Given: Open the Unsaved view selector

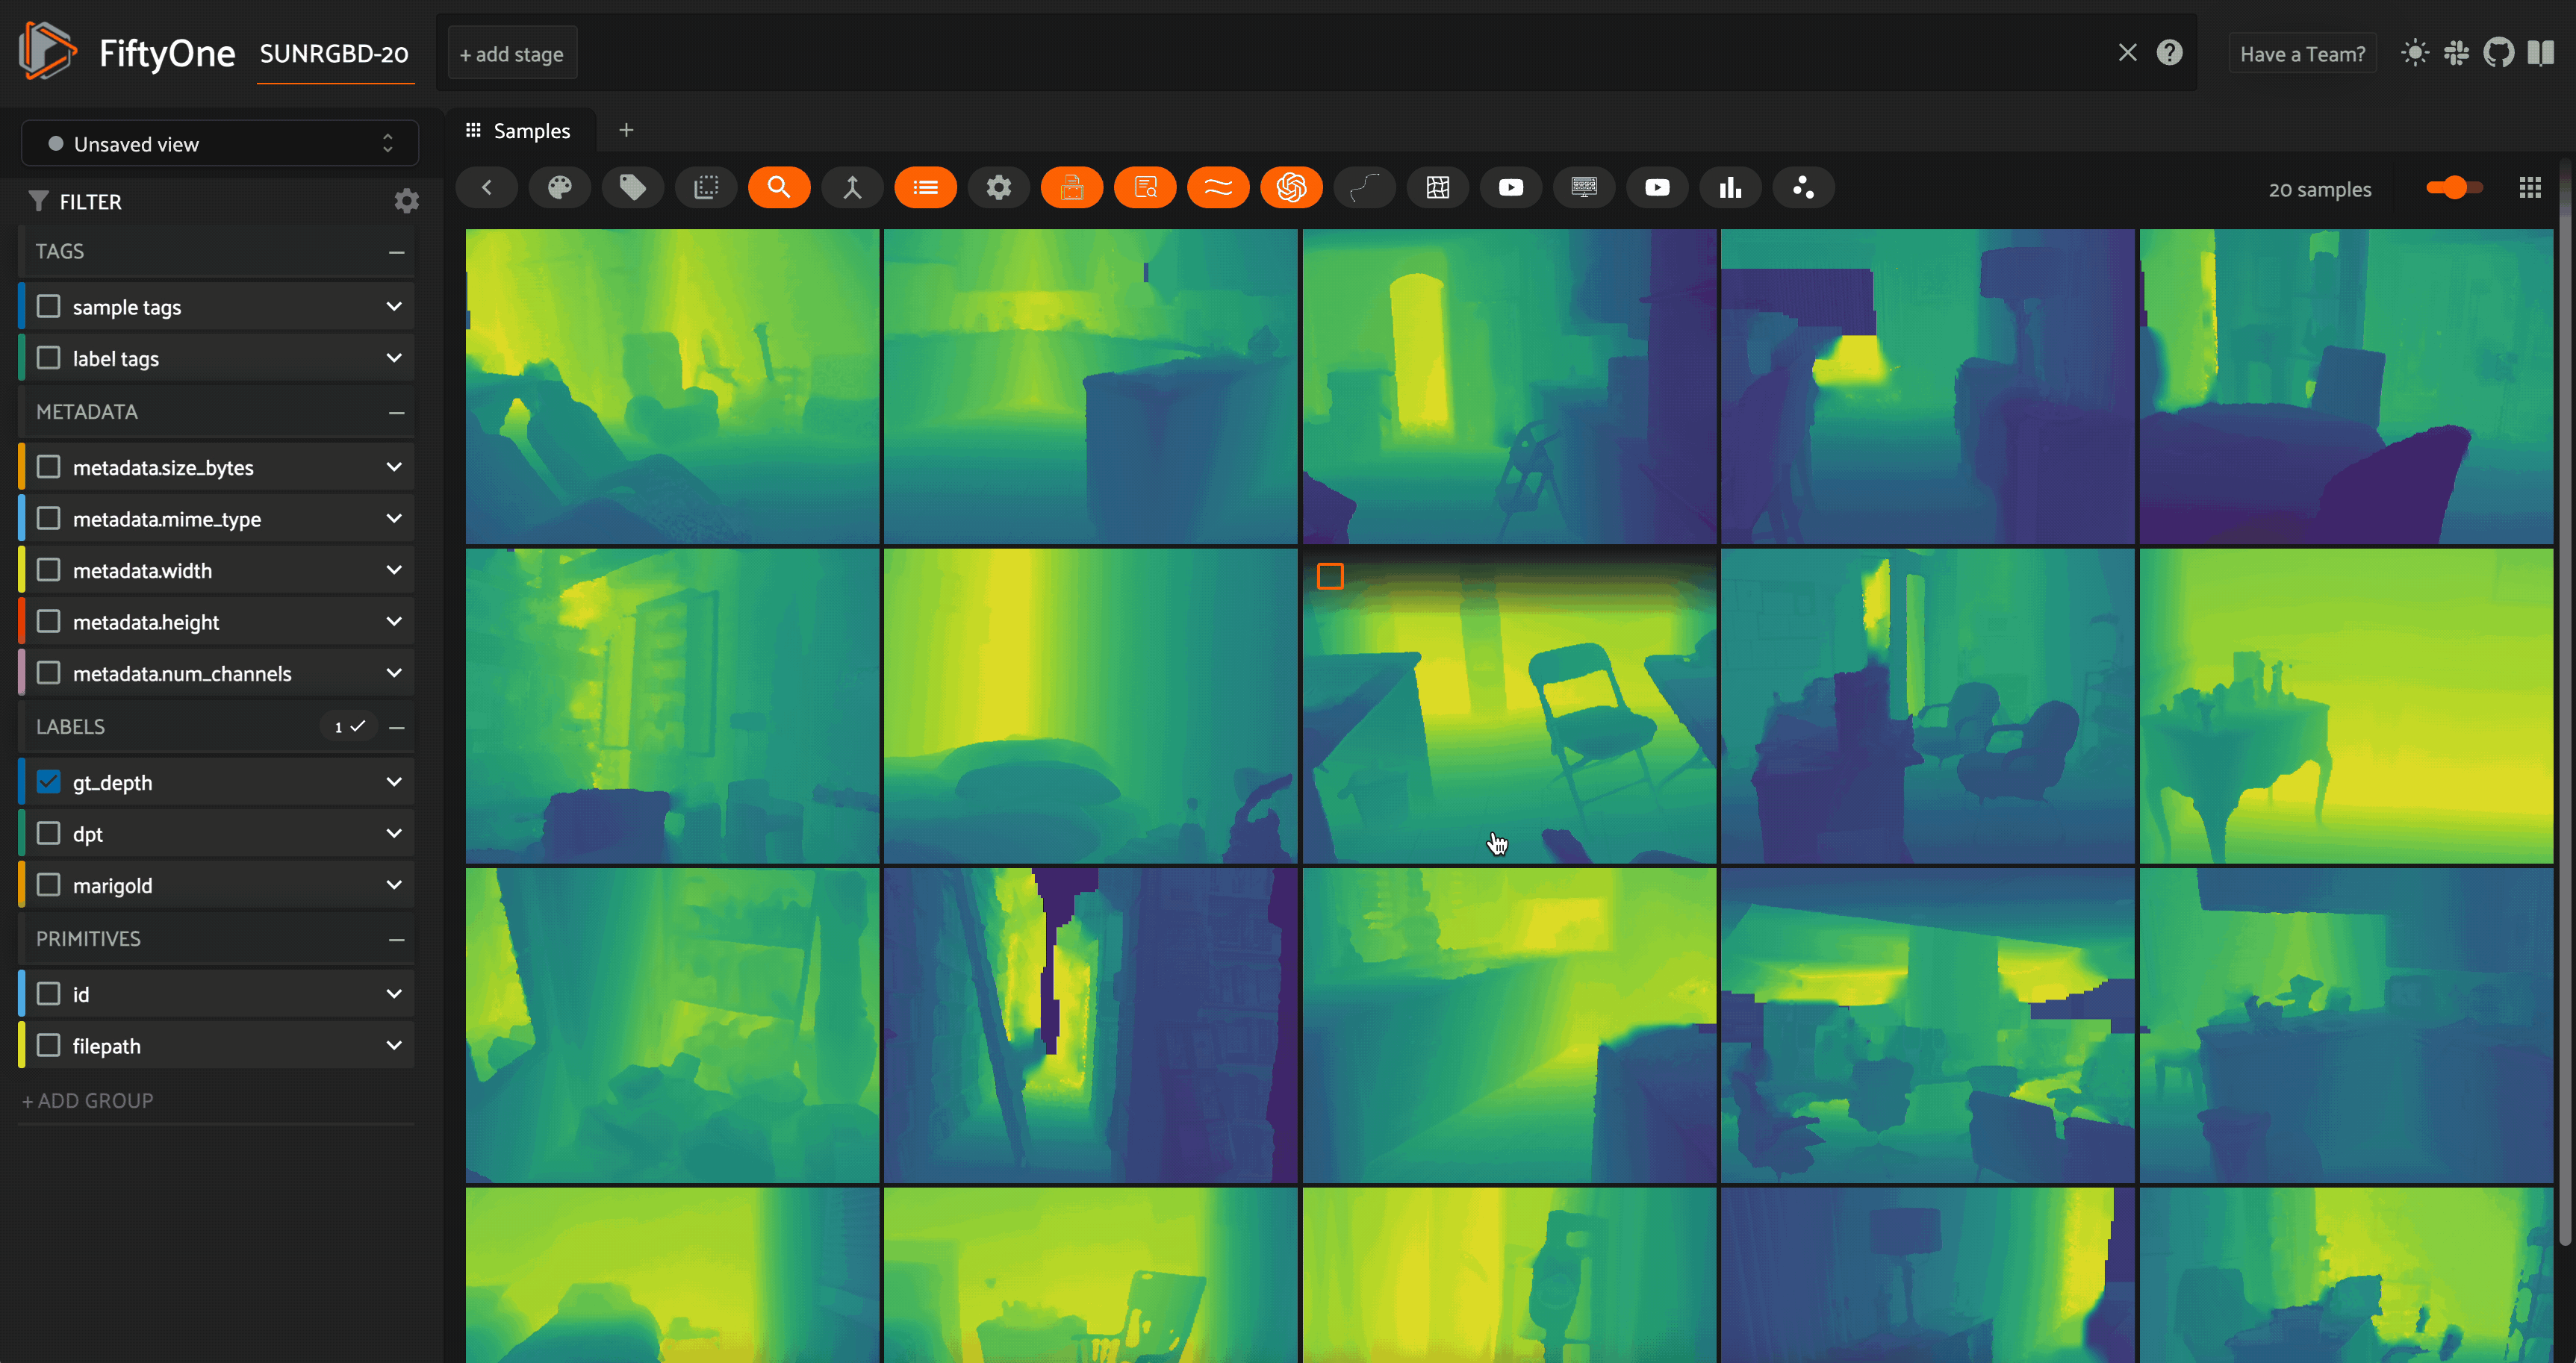Looking at the screenshot, I should click(220, 144).
